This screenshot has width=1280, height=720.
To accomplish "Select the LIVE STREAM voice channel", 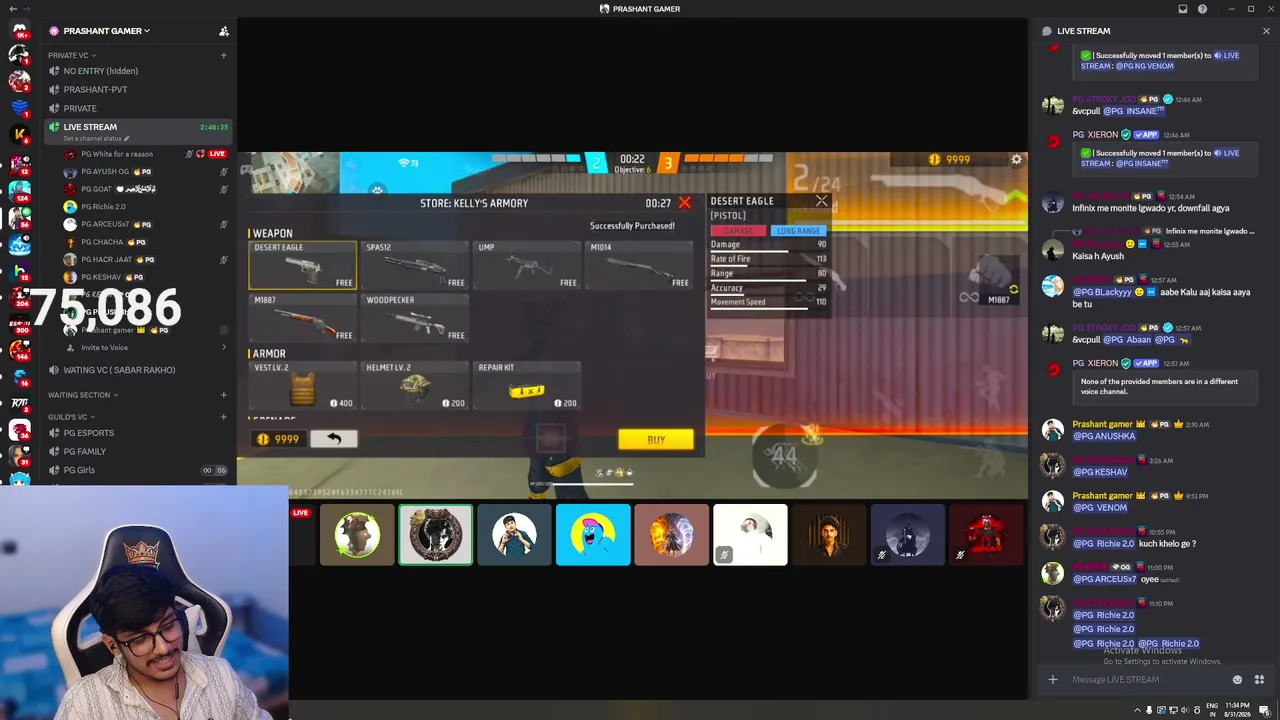I will pyautogui.click(x=138, y=130).
